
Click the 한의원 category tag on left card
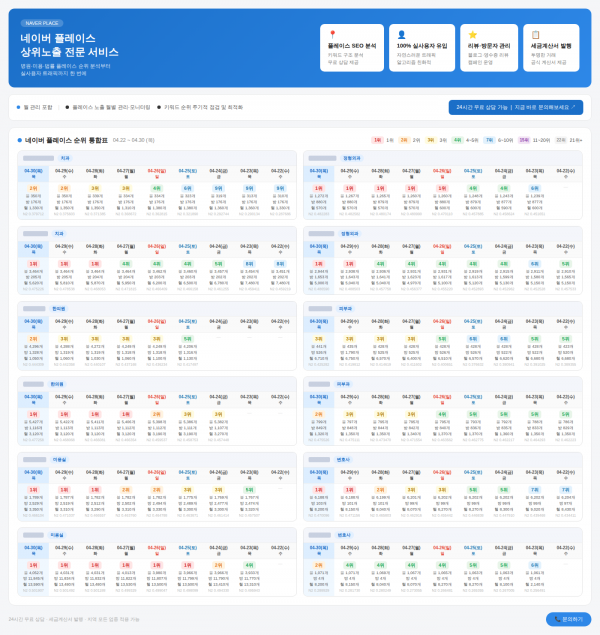[57, 308]
